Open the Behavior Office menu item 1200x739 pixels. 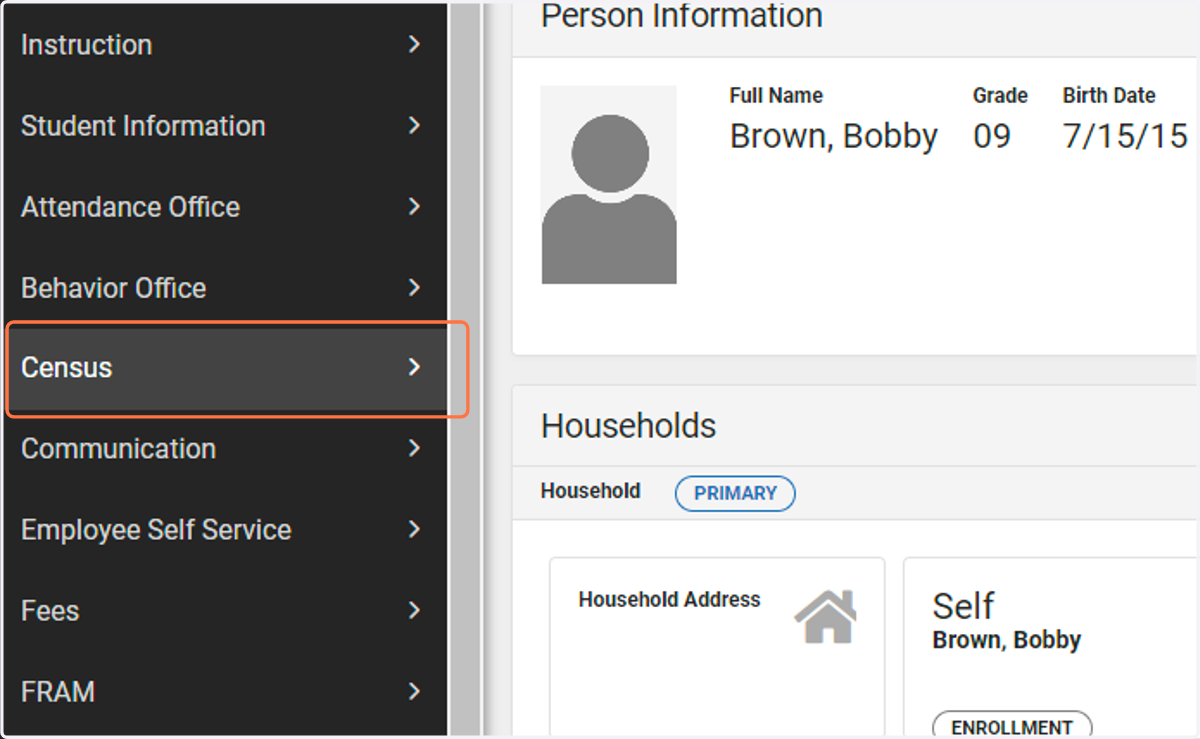pos(224,288)
